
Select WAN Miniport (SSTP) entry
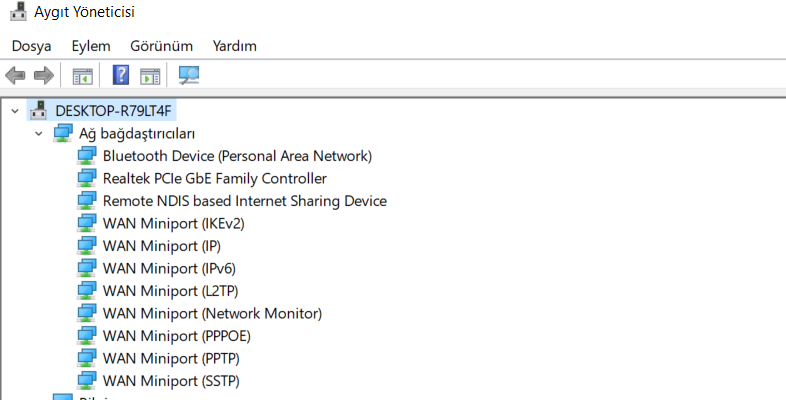tap(171, 381)
